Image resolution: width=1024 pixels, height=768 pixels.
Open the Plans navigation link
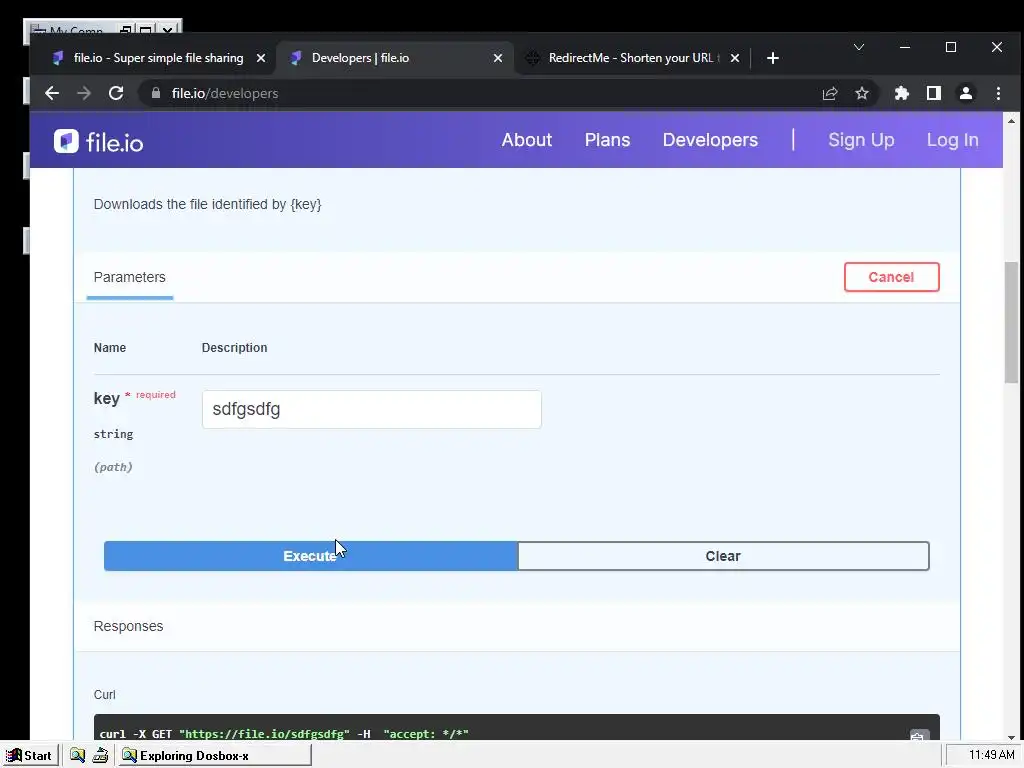tap(607, 140)
